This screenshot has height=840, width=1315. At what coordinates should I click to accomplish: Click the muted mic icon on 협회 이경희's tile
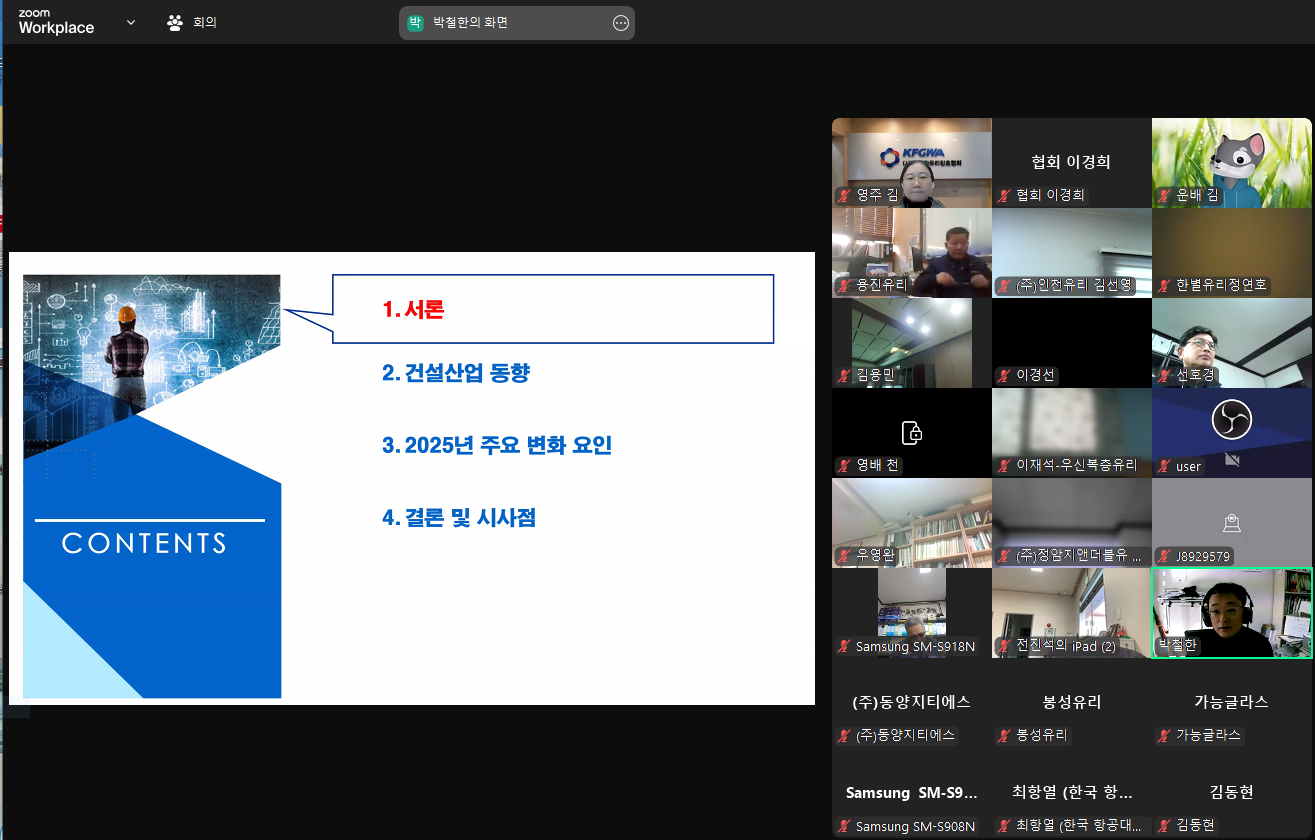tap(1004, 196)
